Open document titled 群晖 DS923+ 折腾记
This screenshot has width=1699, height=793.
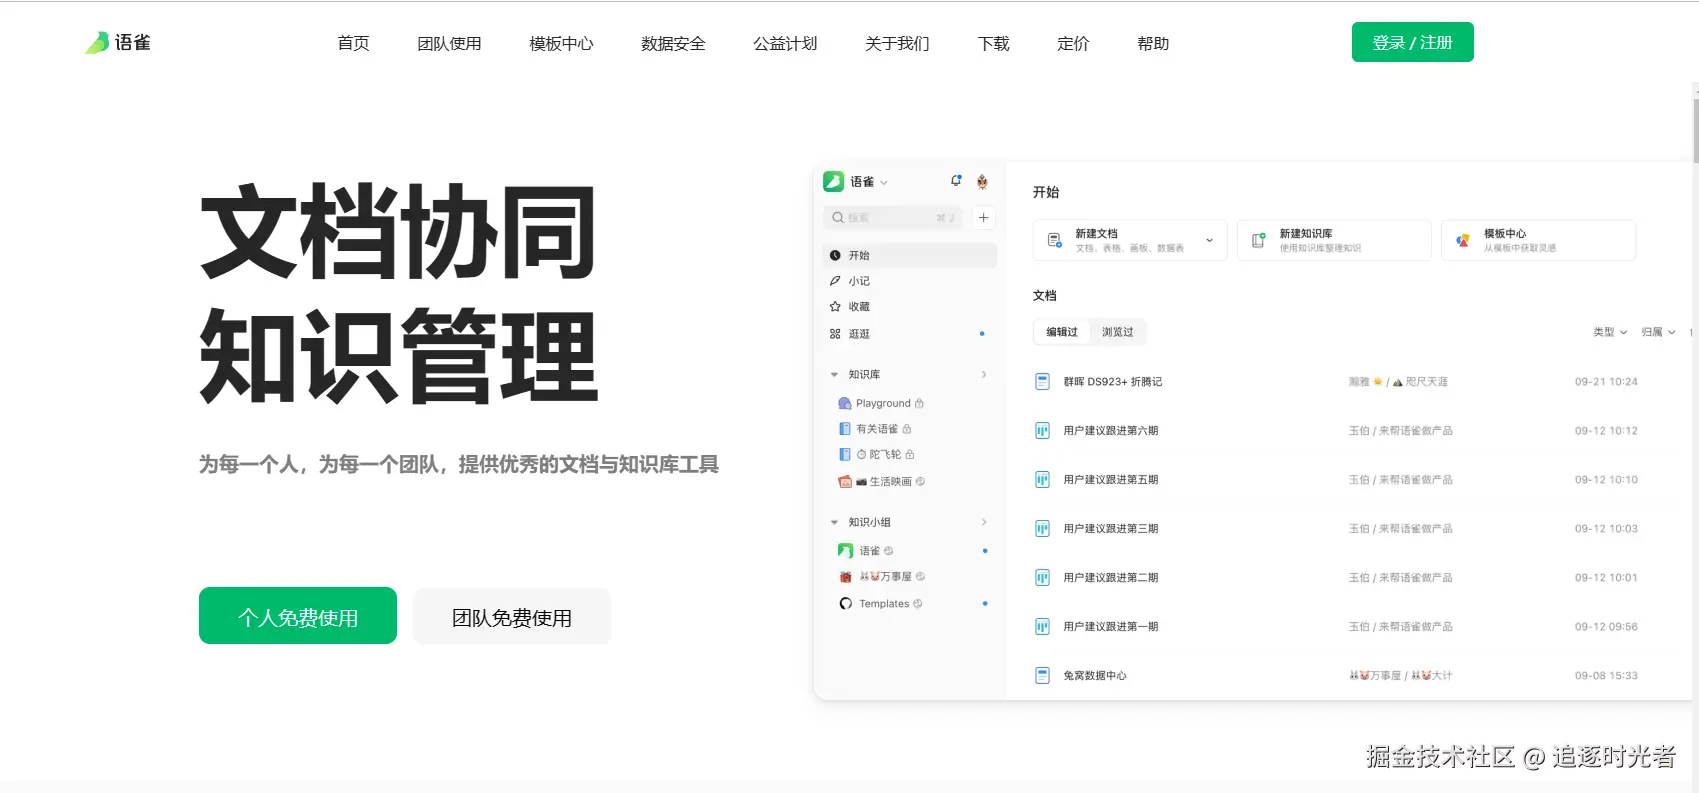click(x=1112, y=382)
